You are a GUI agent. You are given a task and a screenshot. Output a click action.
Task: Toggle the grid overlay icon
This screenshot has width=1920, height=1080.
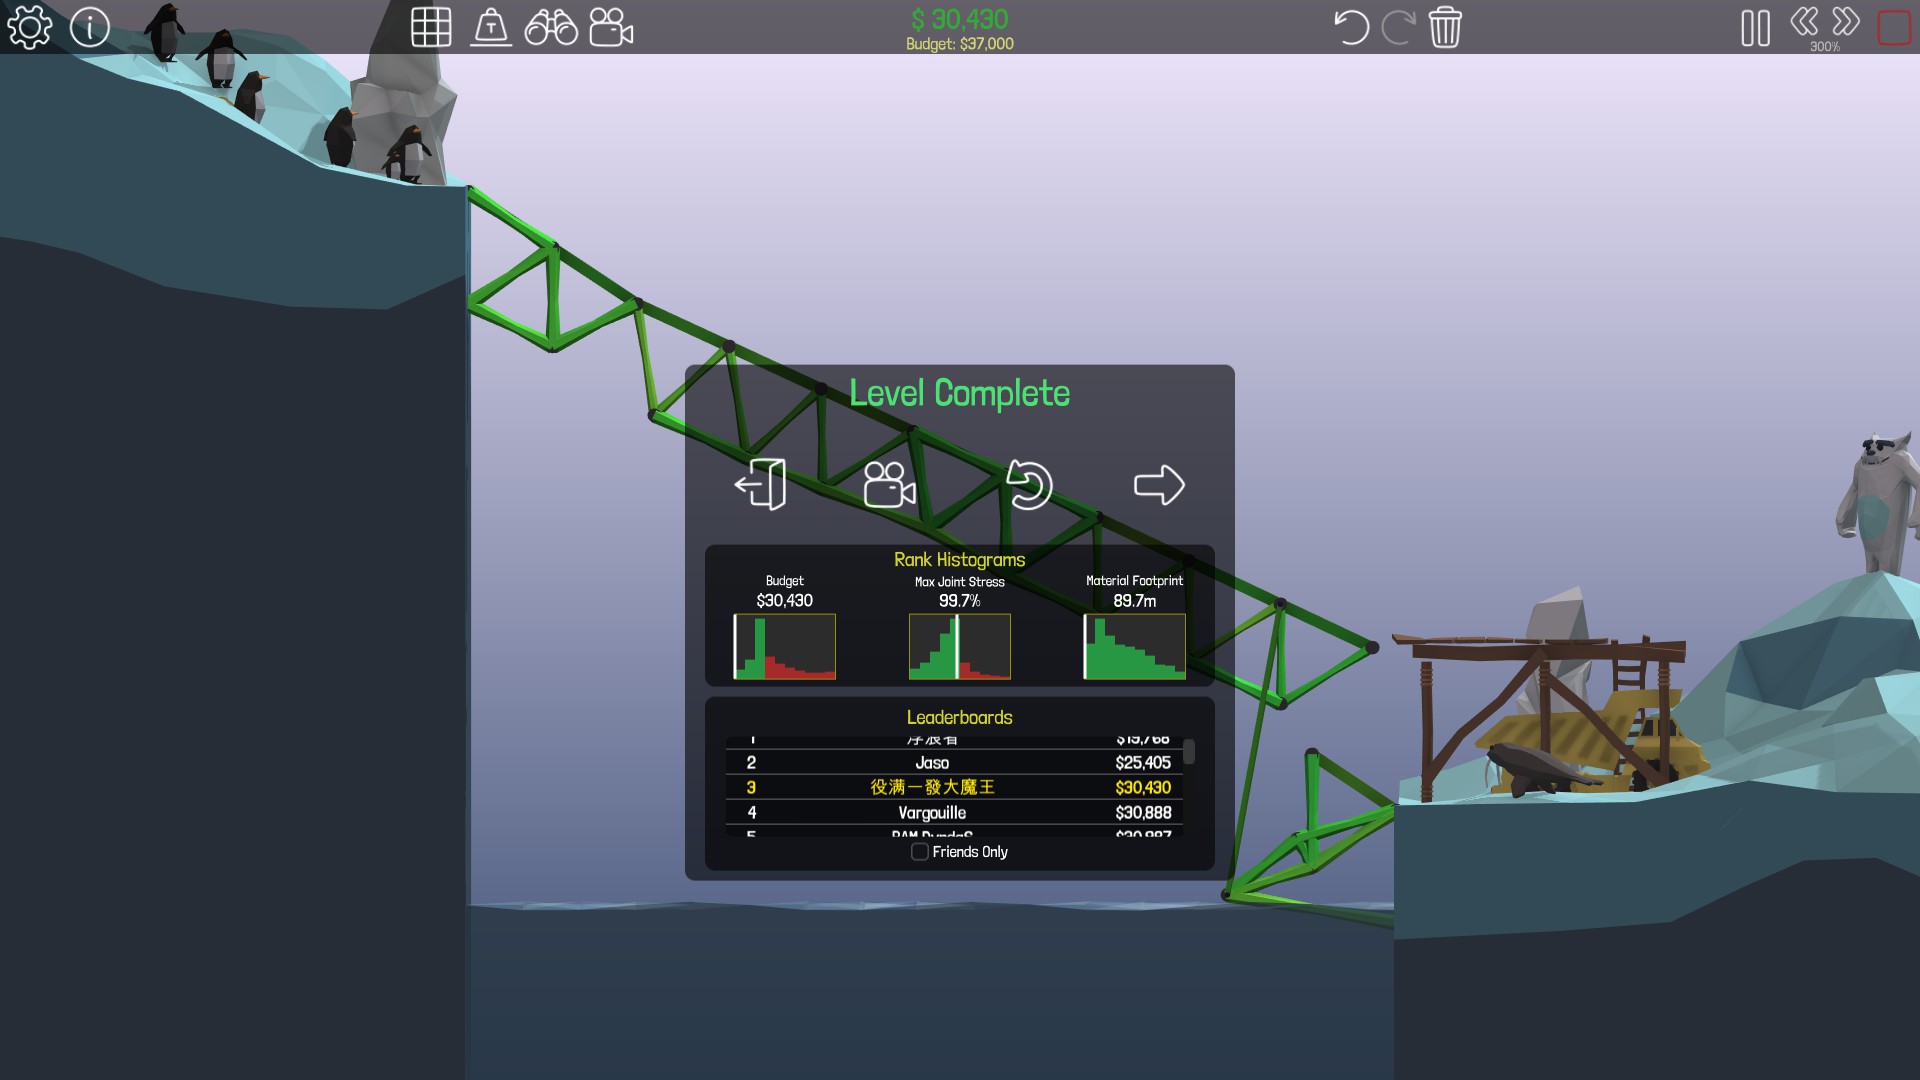point(431,27)
